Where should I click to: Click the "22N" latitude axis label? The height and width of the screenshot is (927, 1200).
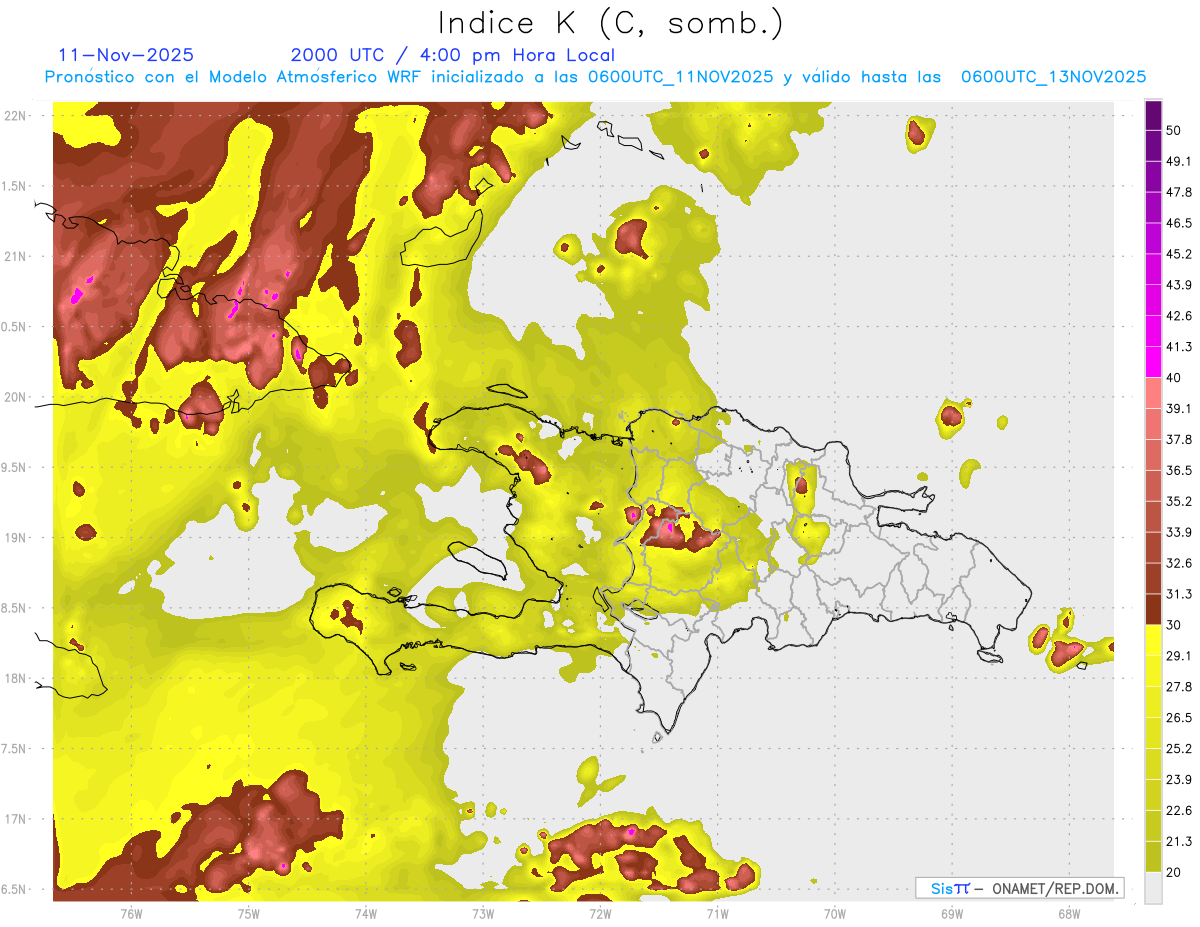15,116
